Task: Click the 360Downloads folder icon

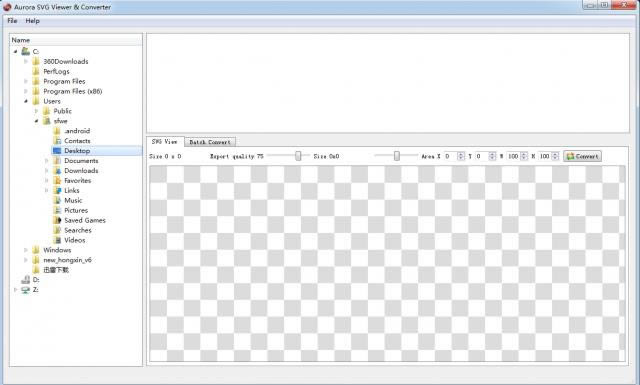Action: pyautogui.click(x=36, y=61)
